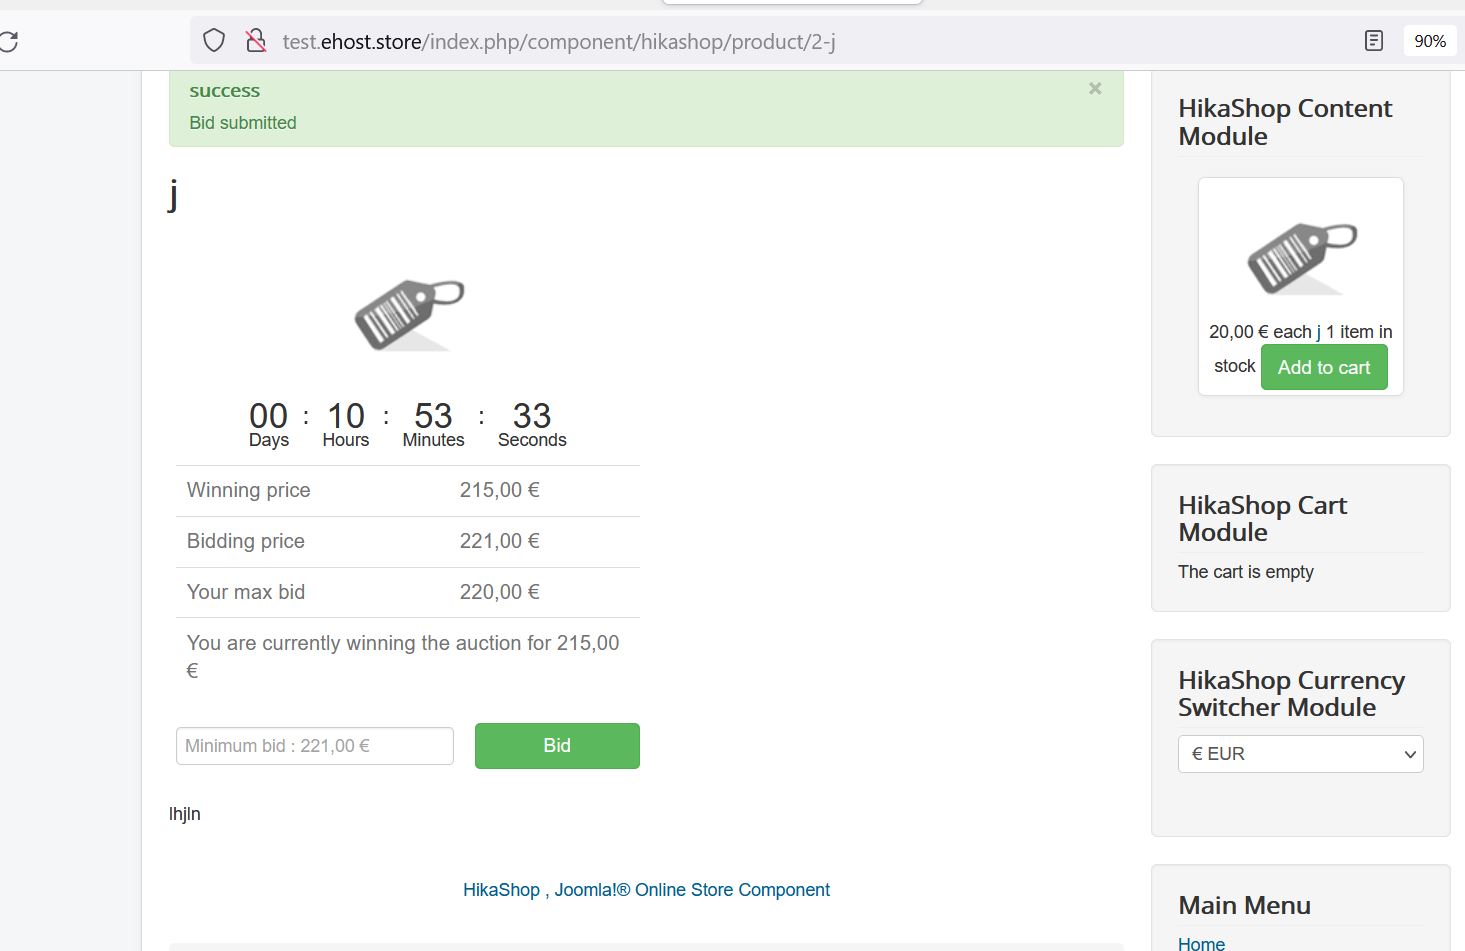
Task: Click "The cart is empty" cart text
Action: 1245,572
